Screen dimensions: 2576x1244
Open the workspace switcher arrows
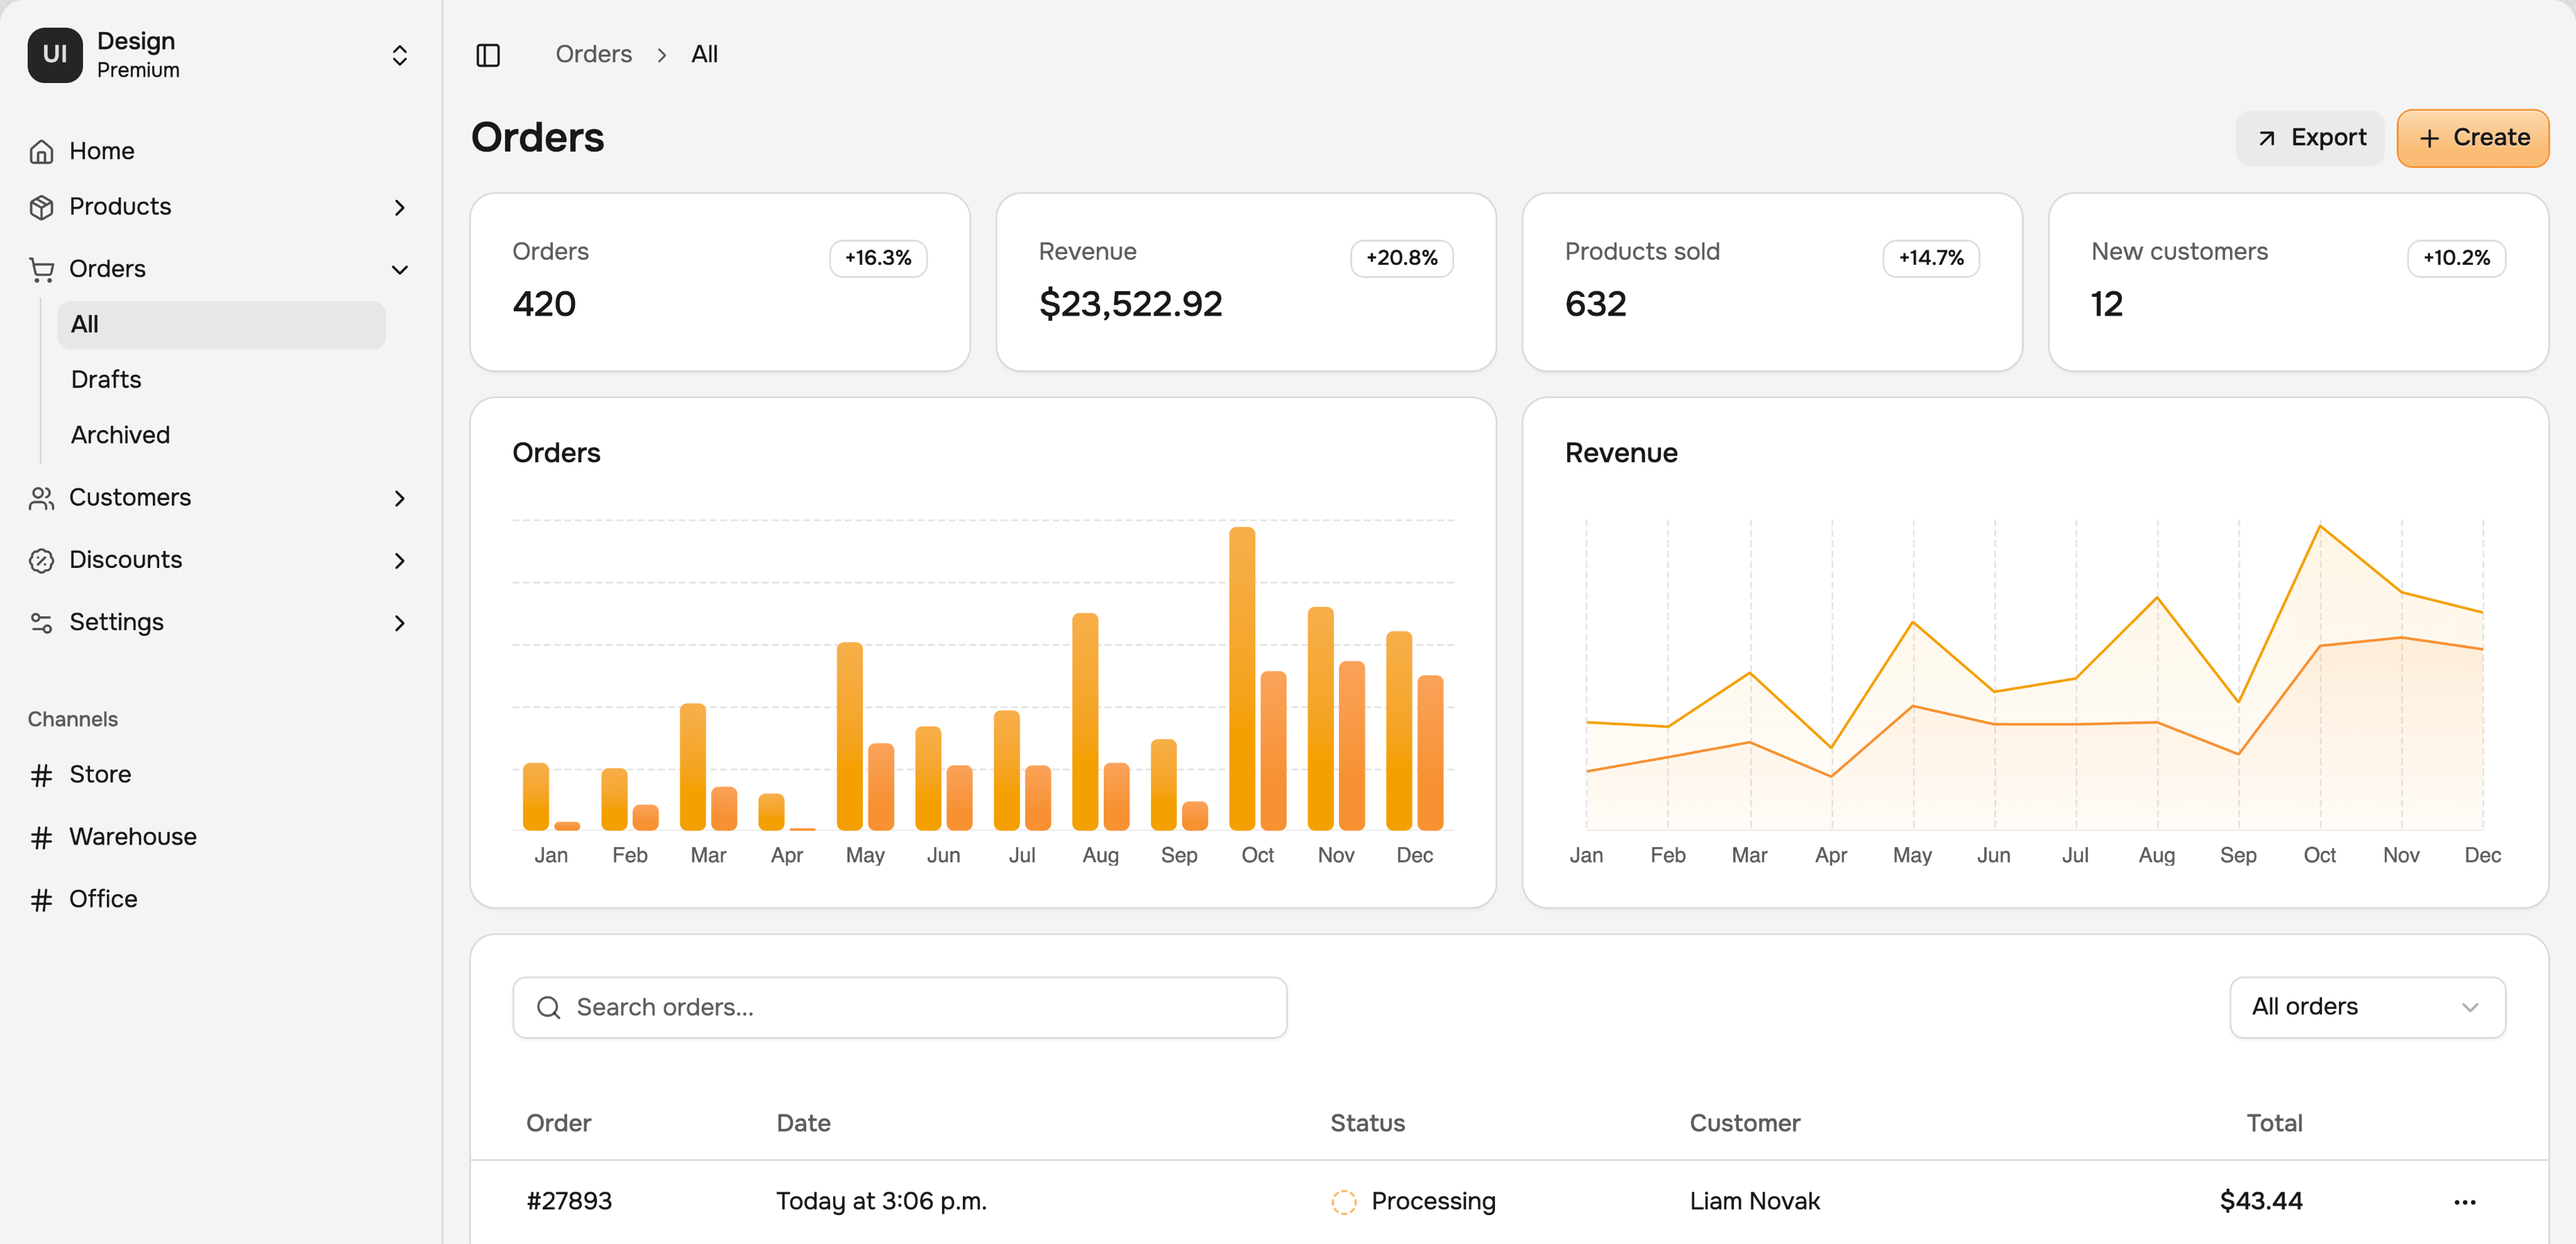[400, 55]
